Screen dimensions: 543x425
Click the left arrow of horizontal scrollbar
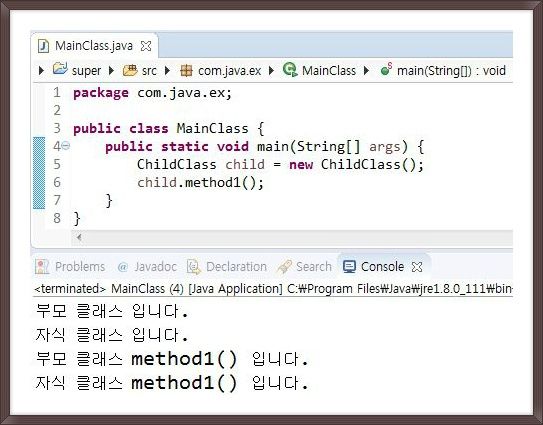[79, 238]
